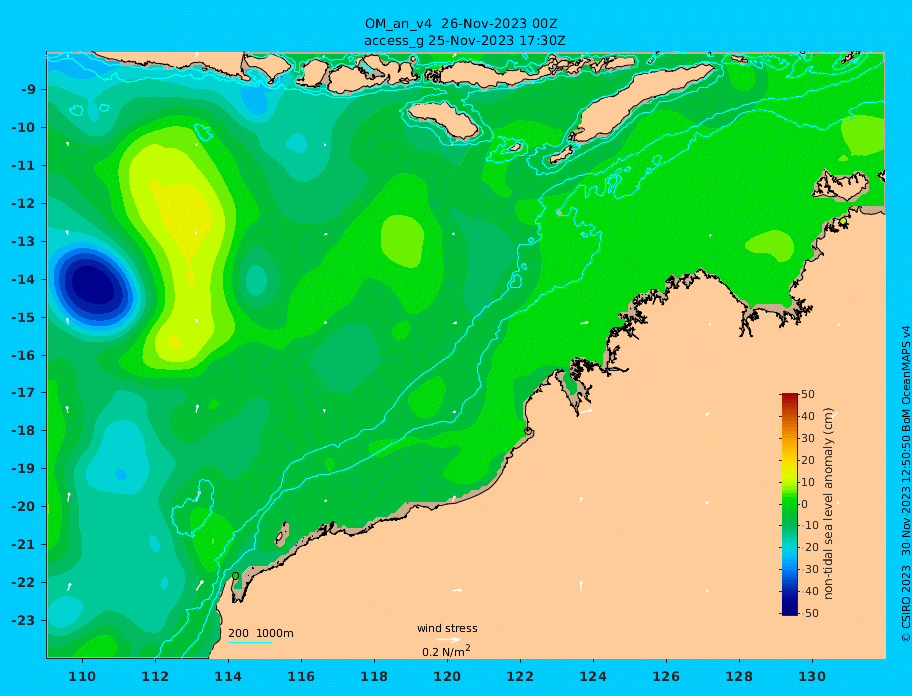Click the latitude axis label '-12'
The width and height of the screenshot is (912, 696).
(24, 204)
